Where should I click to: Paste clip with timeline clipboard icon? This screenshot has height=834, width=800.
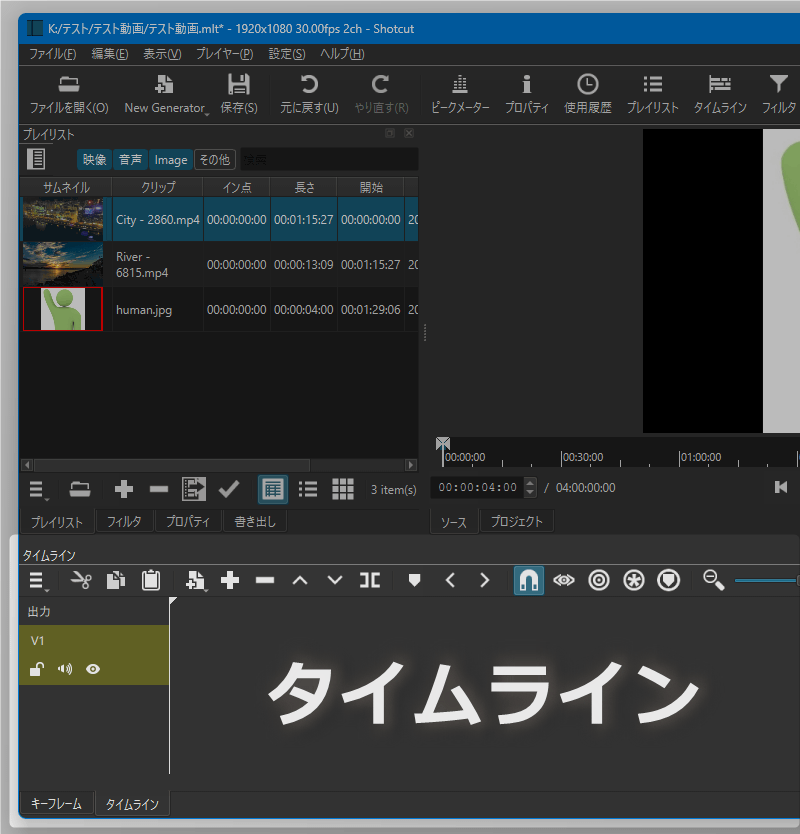pos(151,580)
